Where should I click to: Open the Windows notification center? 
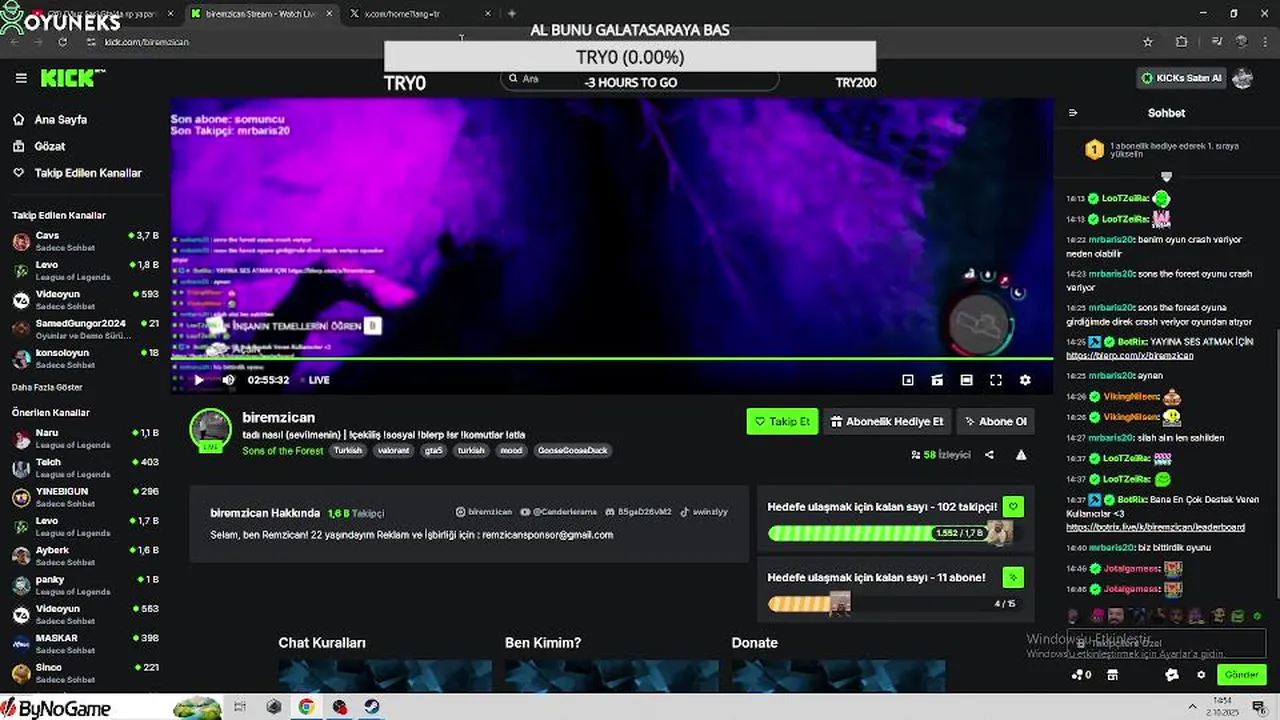tap(1259, 707)
